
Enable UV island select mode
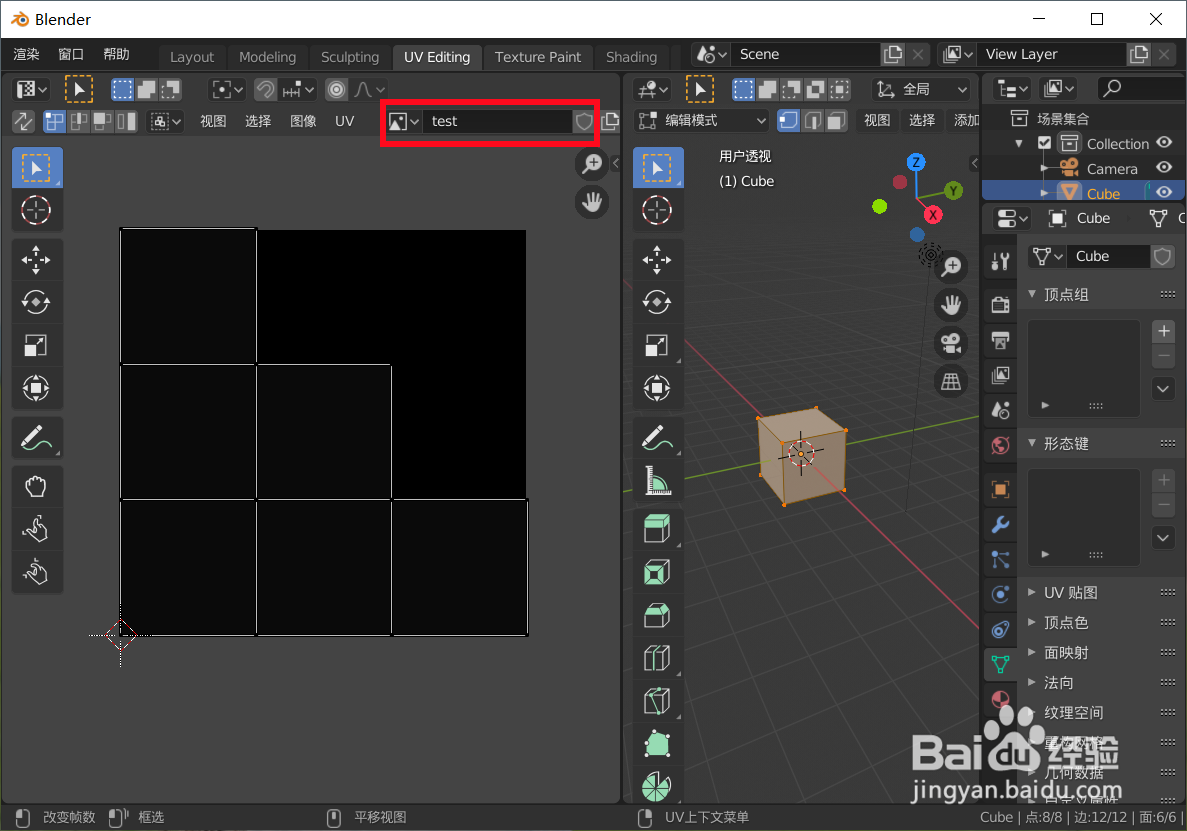click(x=126, y=121)
